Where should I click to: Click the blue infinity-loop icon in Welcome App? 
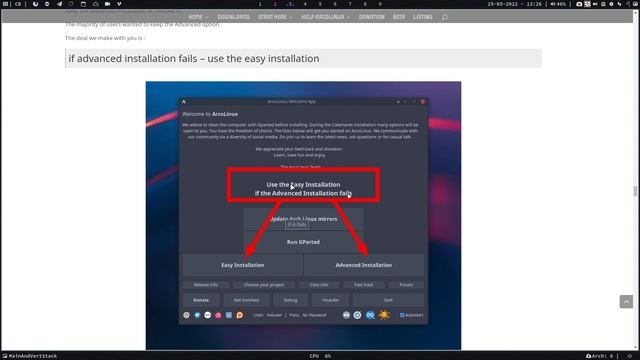click(370, 315)
